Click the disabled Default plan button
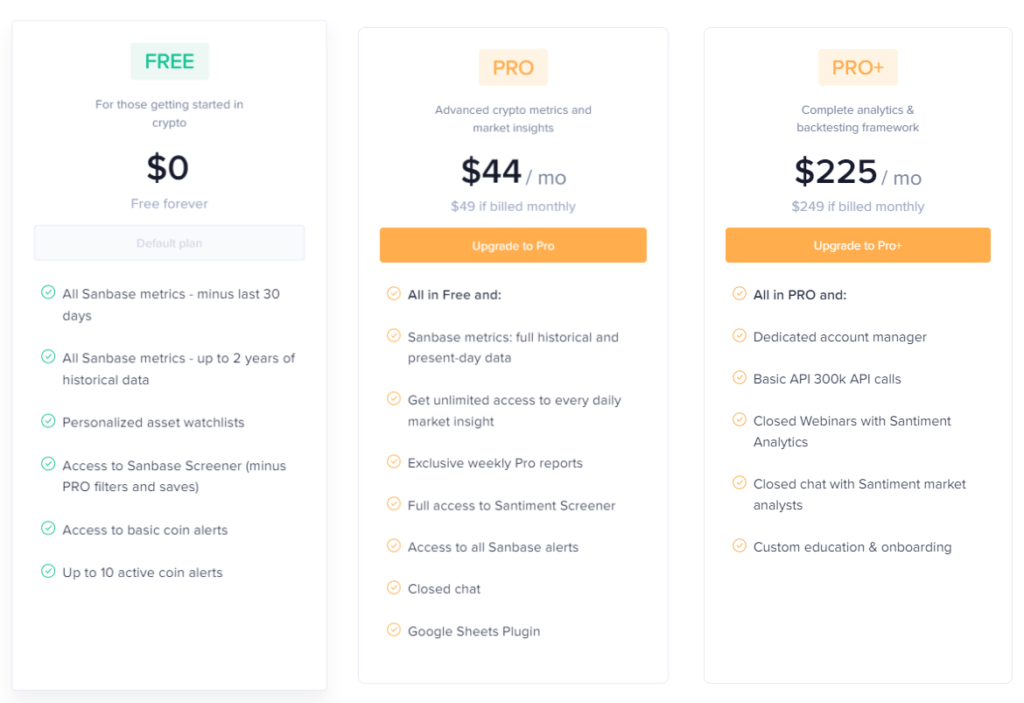This screenshot has width=1024, height=703. (x=169, y=243)
